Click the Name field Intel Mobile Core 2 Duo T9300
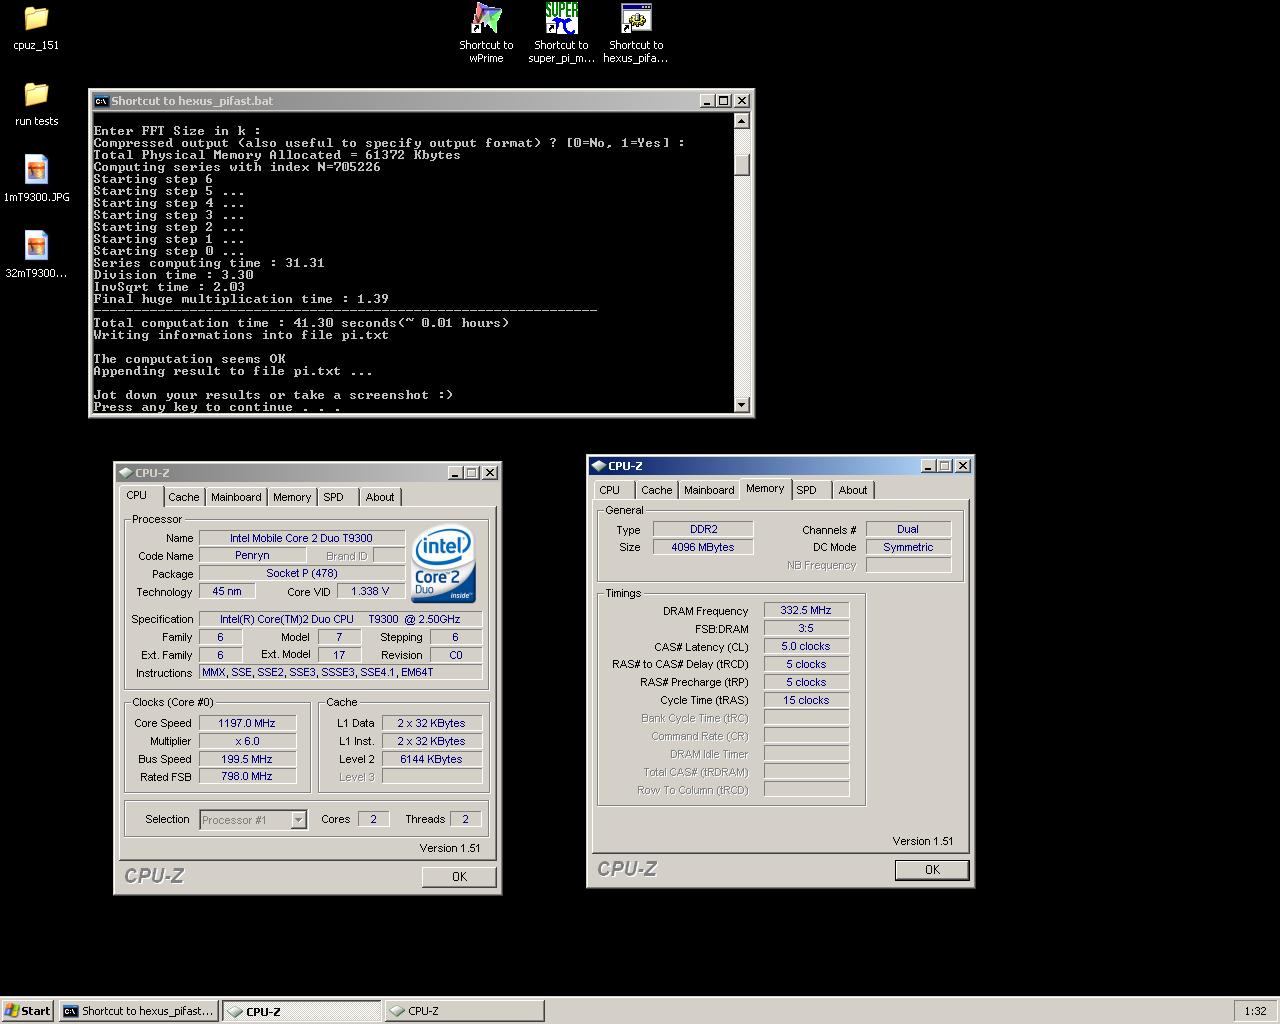Image resolution: width=1280 pixels, height=1024 pixels. tap(301, 538)
